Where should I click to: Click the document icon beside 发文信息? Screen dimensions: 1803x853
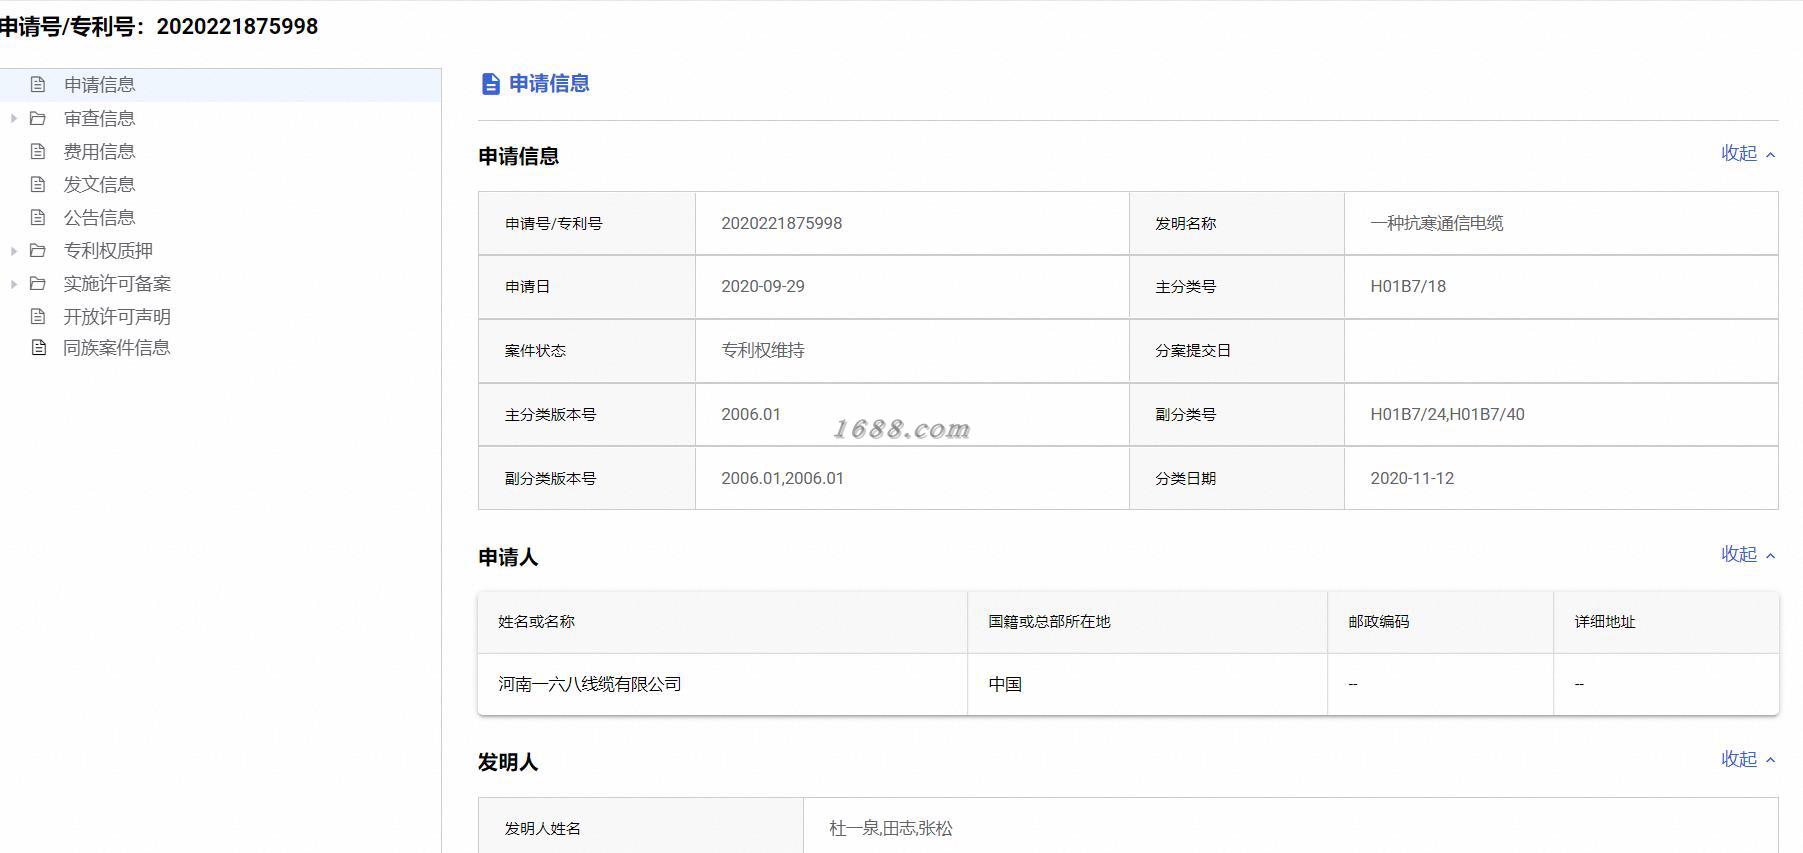tap(38, 184)
